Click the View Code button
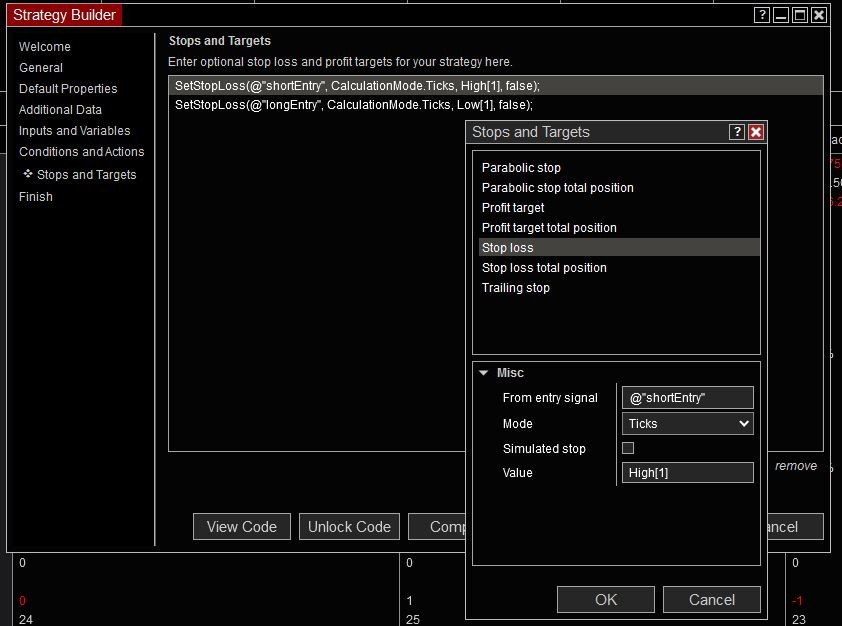 [242, 527]
